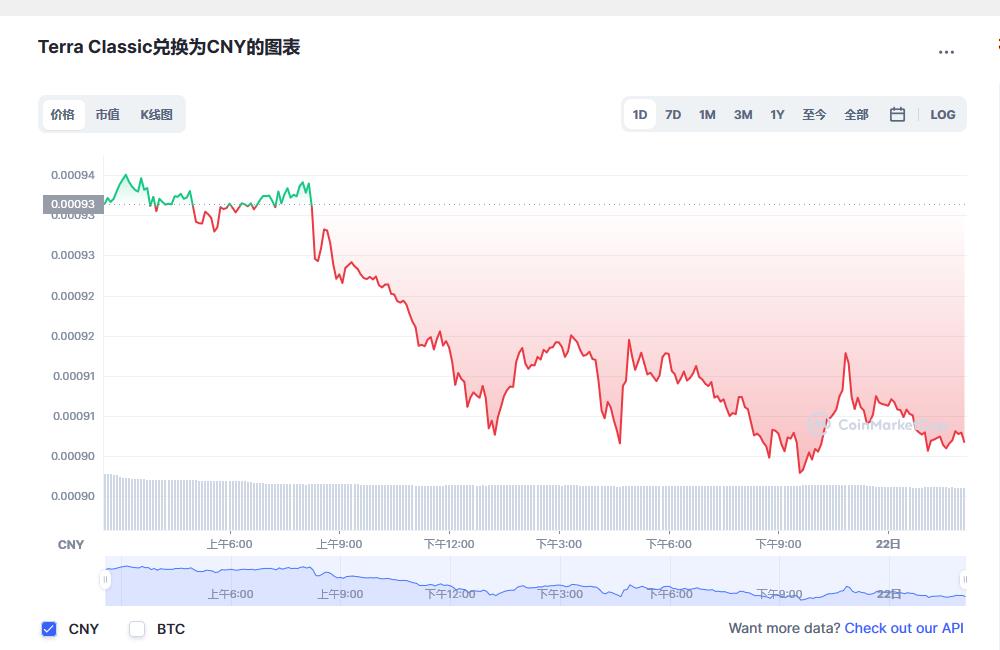Select the 3M time range
Screen dimensions: 1000x650
coord(743,115)
